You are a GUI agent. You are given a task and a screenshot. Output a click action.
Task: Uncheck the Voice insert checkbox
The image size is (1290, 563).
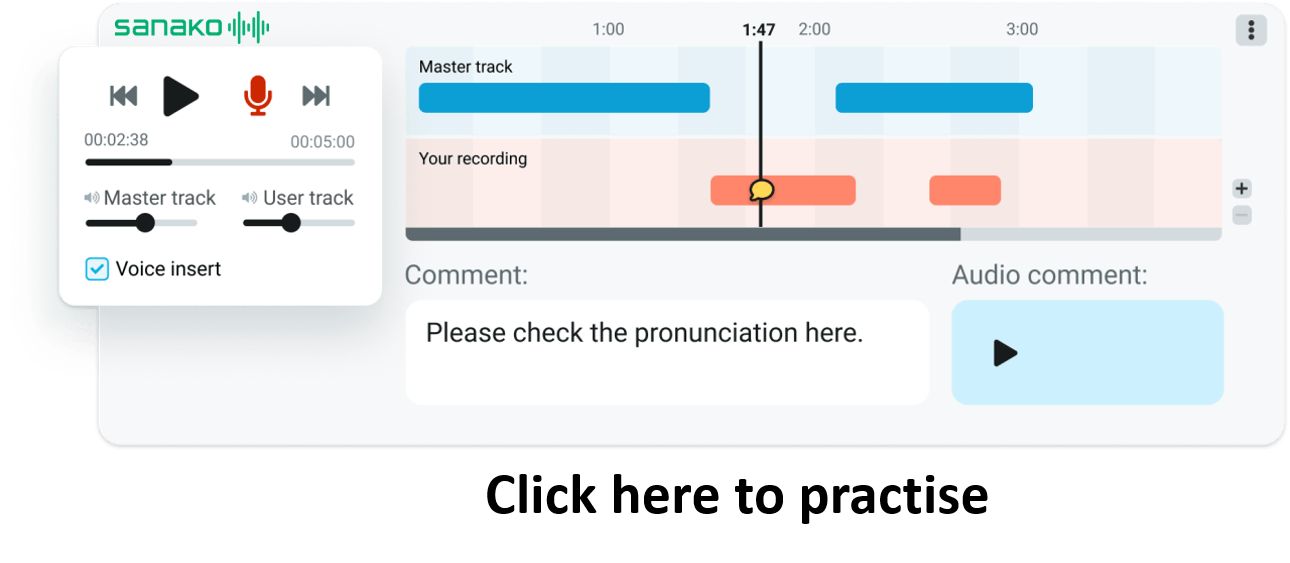(x=97, y=269)
